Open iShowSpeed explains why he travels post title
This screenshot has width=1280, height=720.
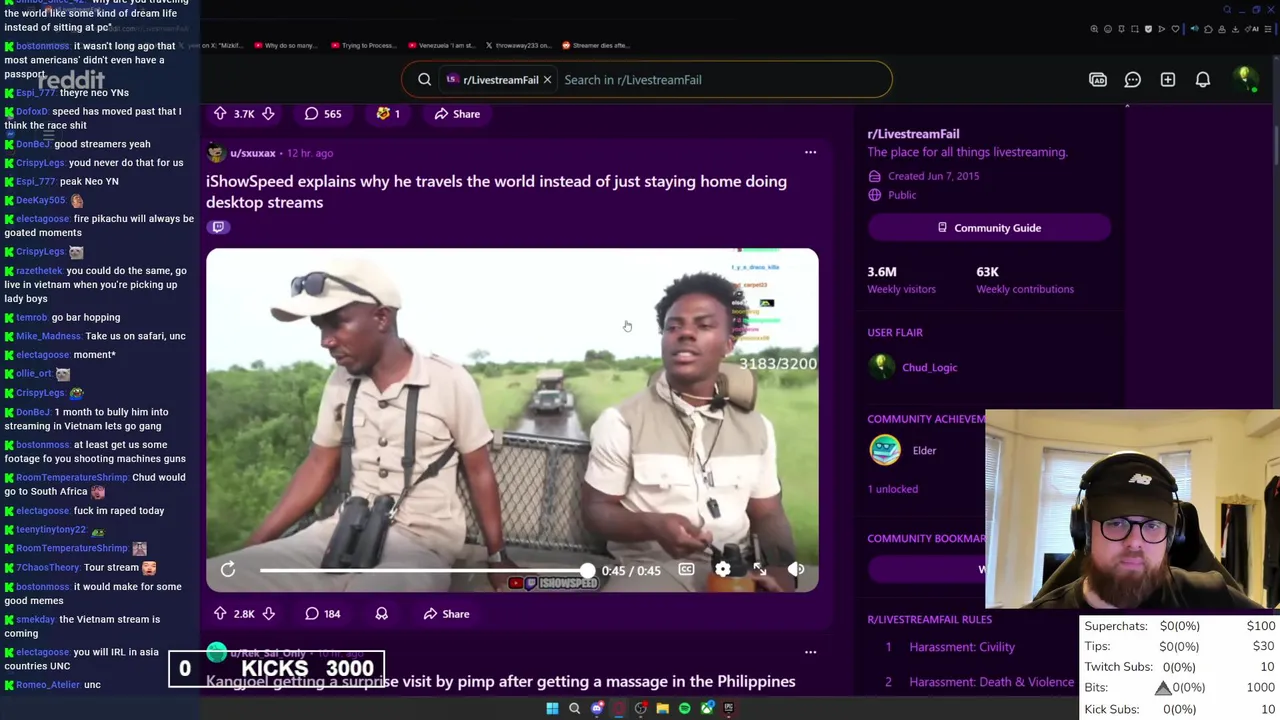coord(496,191)
